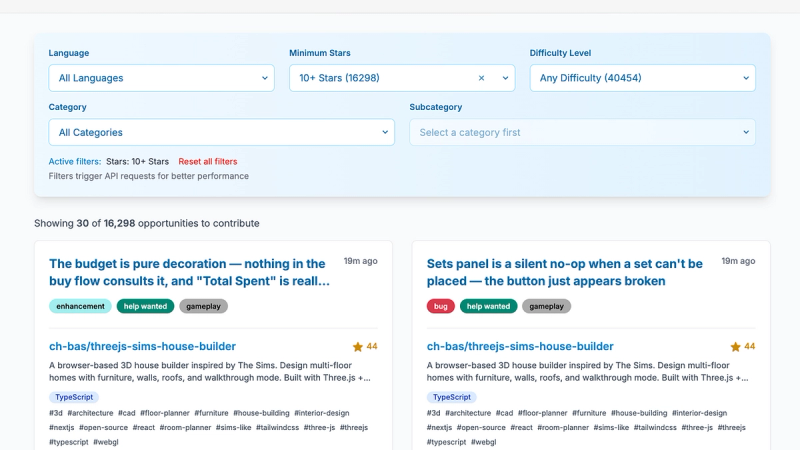The image size is (800, 450).
Task: Click star count 44 on the budget card
Action: [372, 346]
